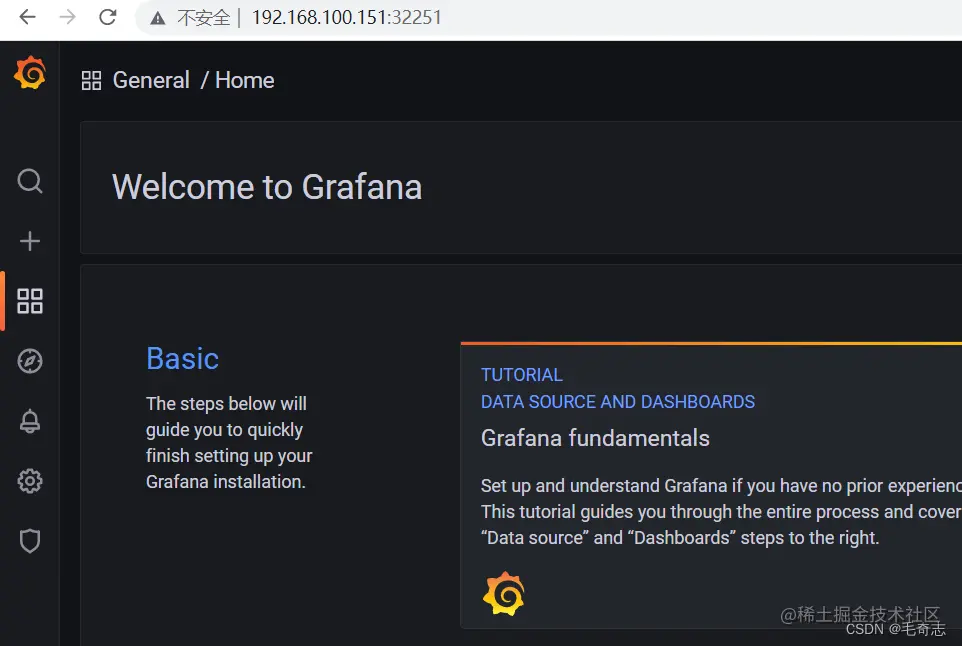Viewport: 962px width, 646px height.
Task: Open the Server Admin shield icon
Action: coord(30,541)
